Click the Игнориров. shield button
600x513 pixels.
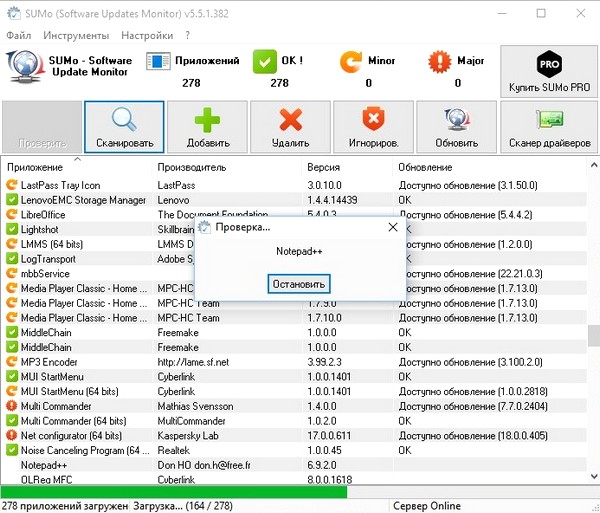click(373, 127)
